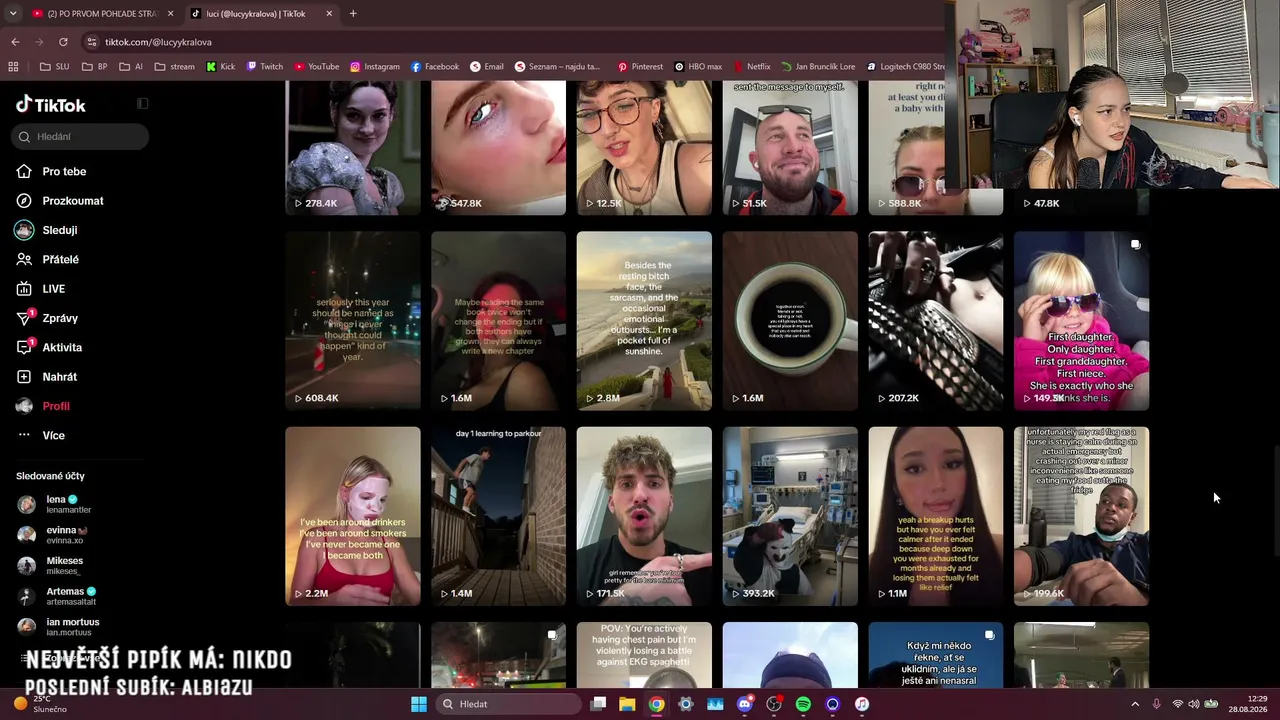The width and height of the screenshot is (1280, 720).
Task: Open the Windows Start menu
Action: pos(419,704)
